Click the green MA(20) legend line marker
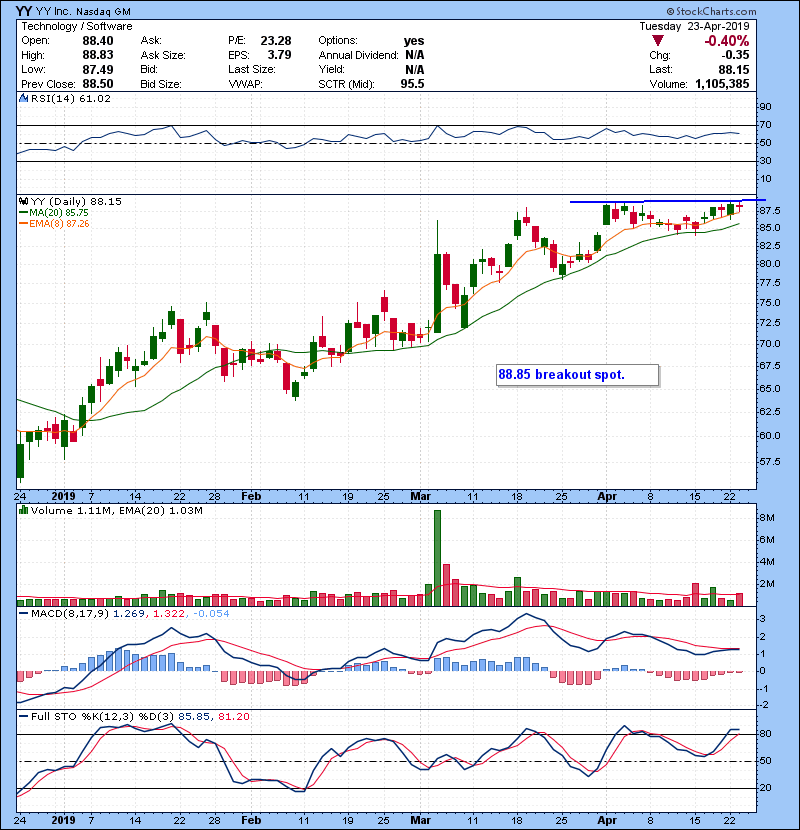 click(23, 213)
